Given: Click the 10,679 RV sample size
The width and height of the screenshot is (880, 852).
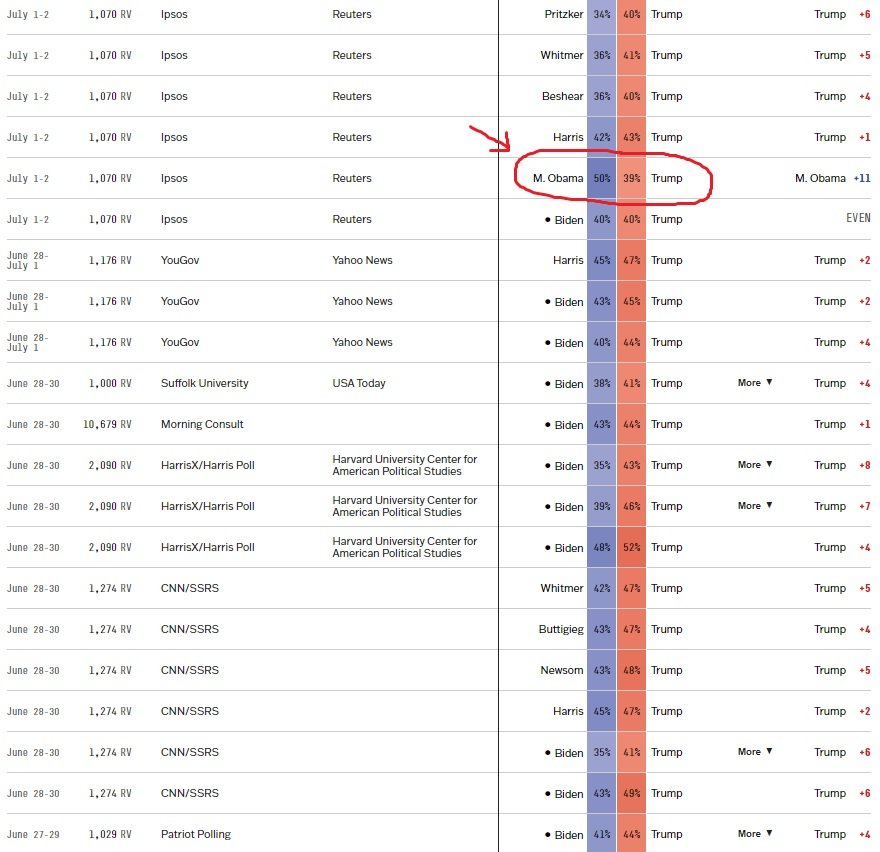Looking at the screenshot, I should [x=107, y=424].
